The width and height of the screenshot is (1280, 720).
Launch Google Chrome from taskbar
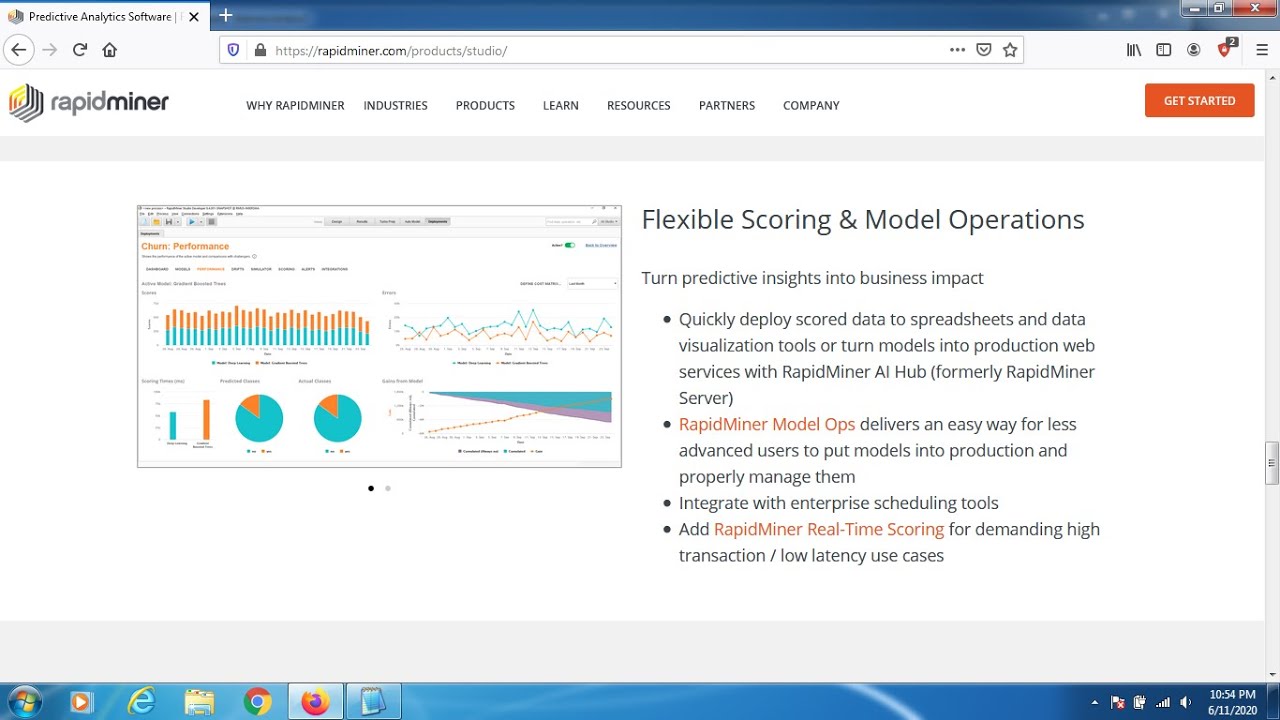pyautogui.click(x=257, y=702)
